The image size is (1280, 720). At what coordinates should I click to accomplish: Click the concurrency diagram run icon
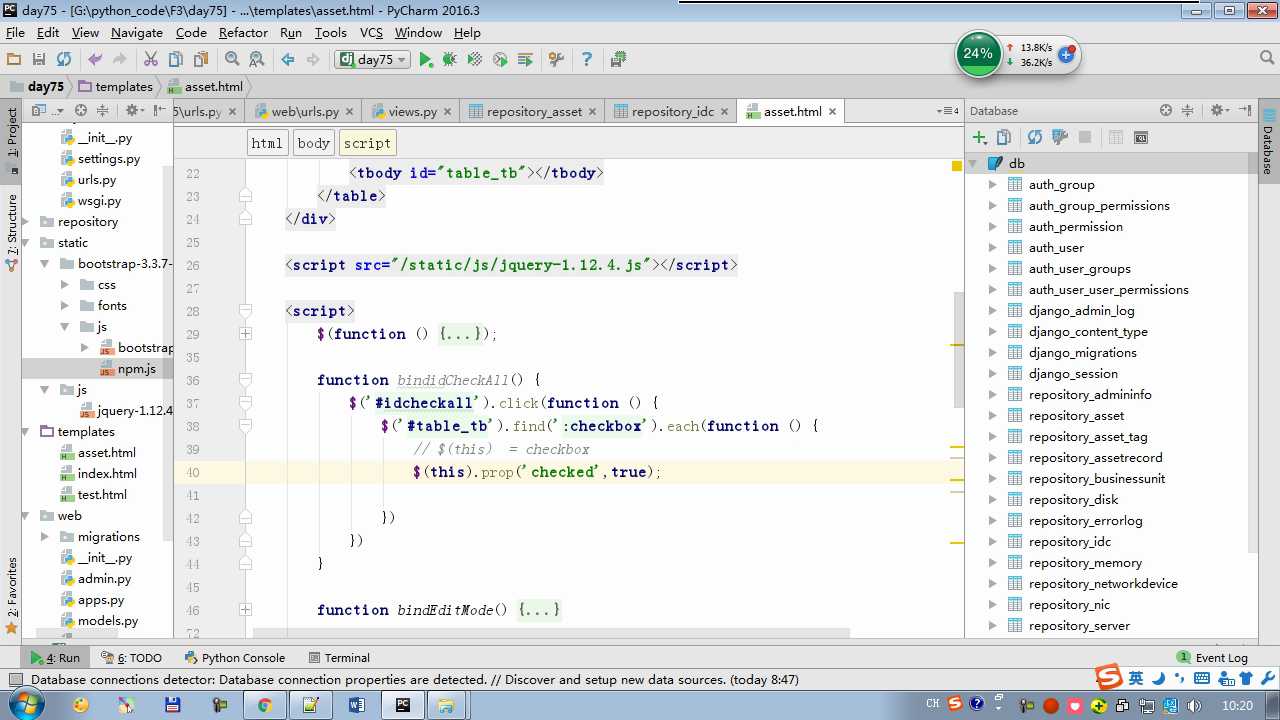525,60
